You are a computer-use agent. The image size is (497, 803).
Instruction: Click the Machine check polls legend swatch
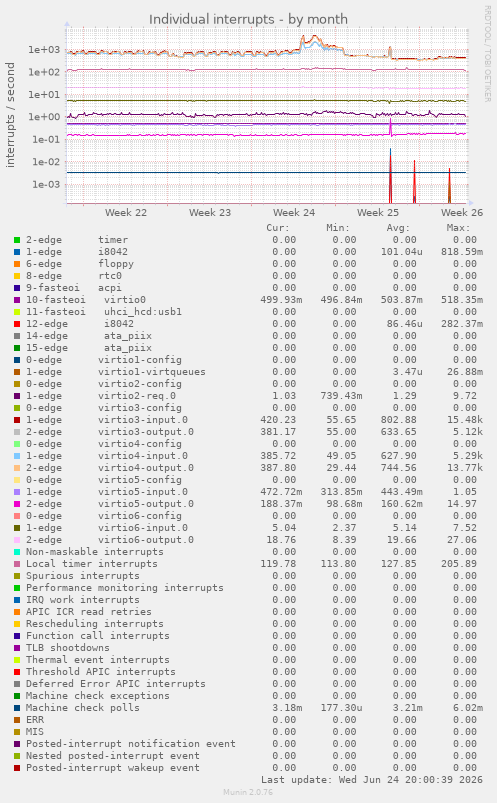tap(17, 708)
